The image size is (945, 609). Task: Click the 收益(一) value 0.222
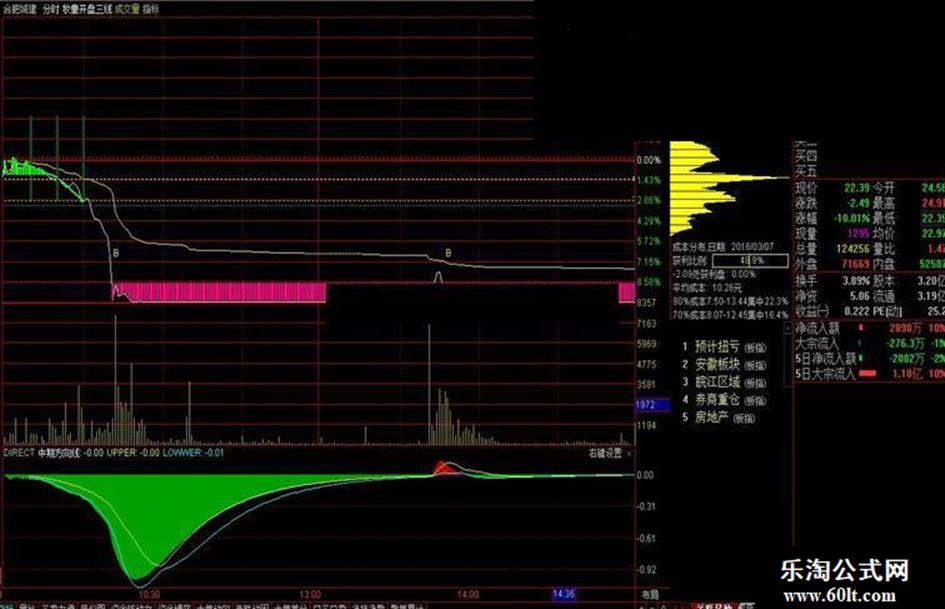pyautogui.click(x=856, y=311)
